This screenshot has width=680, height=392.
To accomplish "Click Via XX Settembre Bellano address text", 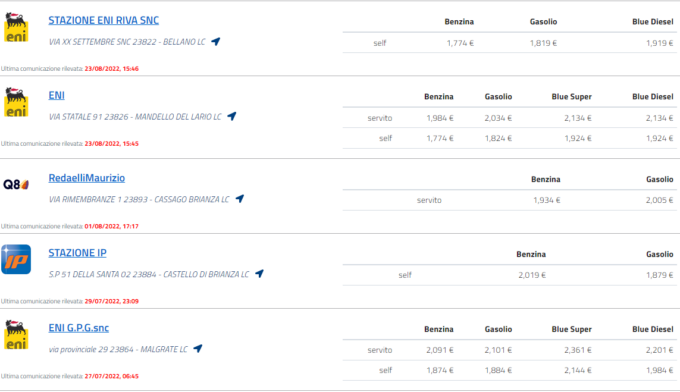I will 127,42.
